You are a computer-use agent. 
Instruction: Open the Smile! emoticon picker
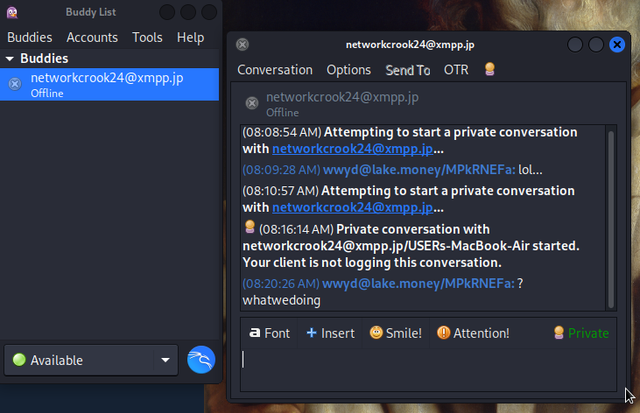click(x=396, y=333)
